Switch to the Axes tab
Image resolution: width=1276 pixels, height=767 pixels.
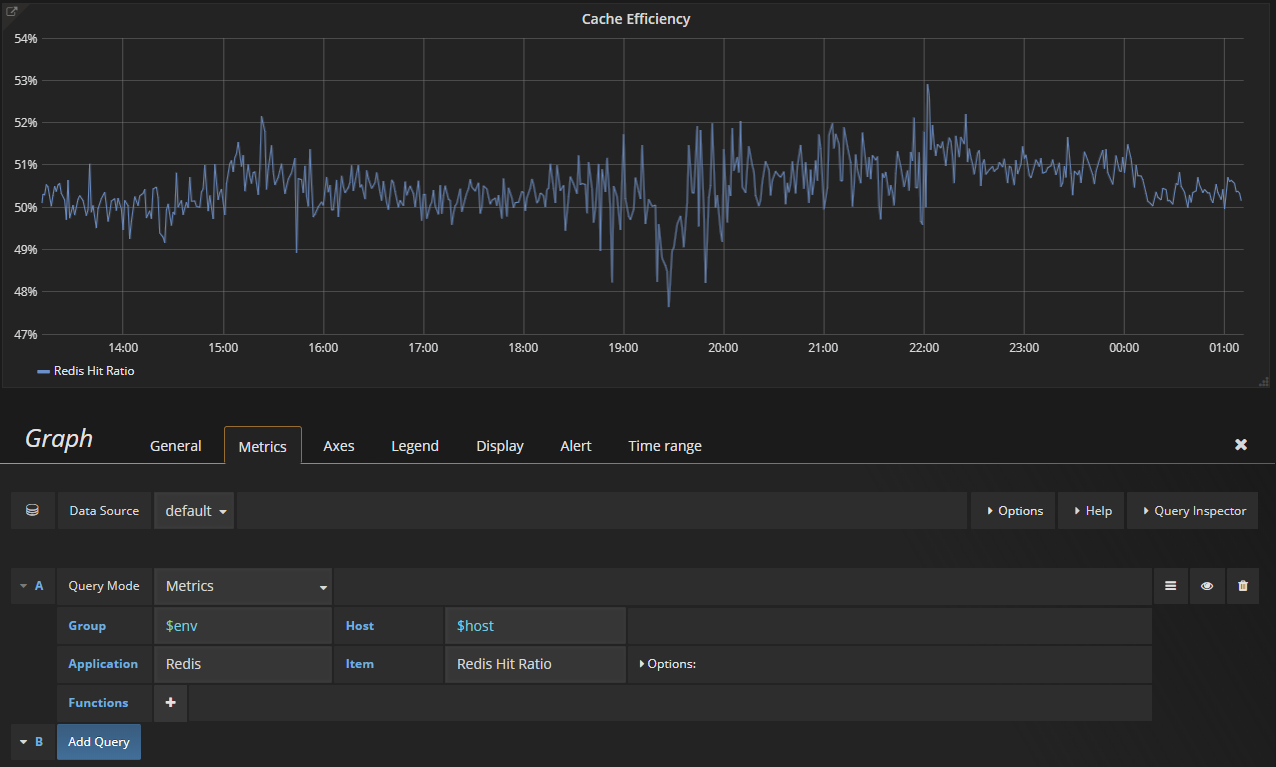click(338, 446)
